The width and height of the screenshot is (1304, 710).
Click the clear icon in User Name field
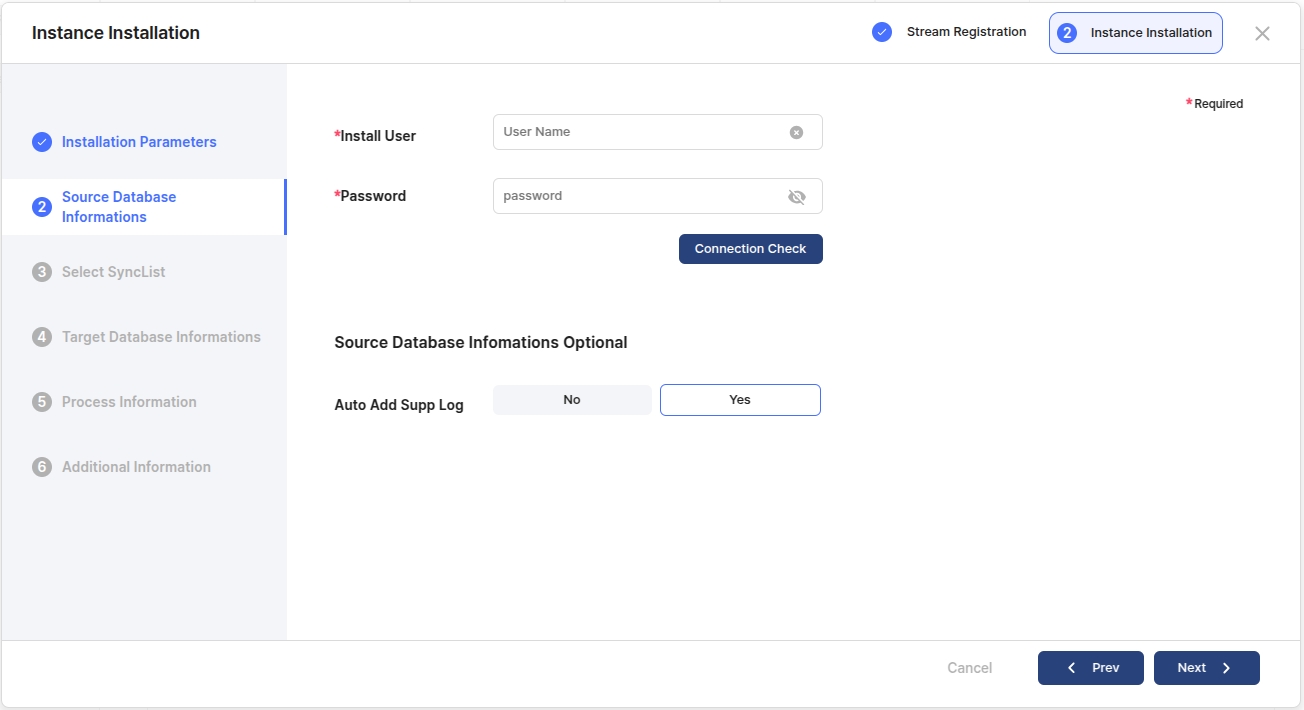coord(796,132)
